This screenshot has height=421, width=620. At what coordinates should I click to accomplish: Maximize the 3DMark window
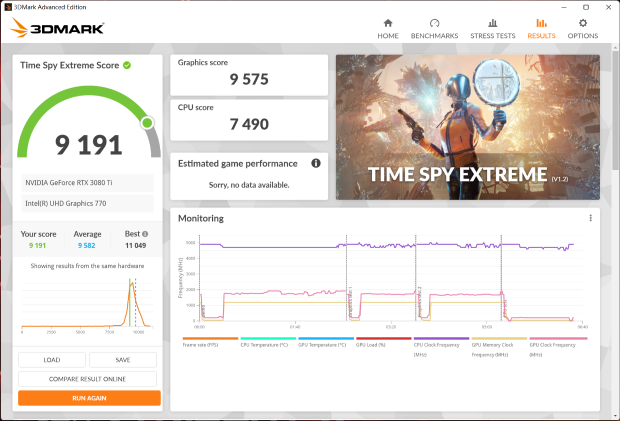(x=586, y=7)
